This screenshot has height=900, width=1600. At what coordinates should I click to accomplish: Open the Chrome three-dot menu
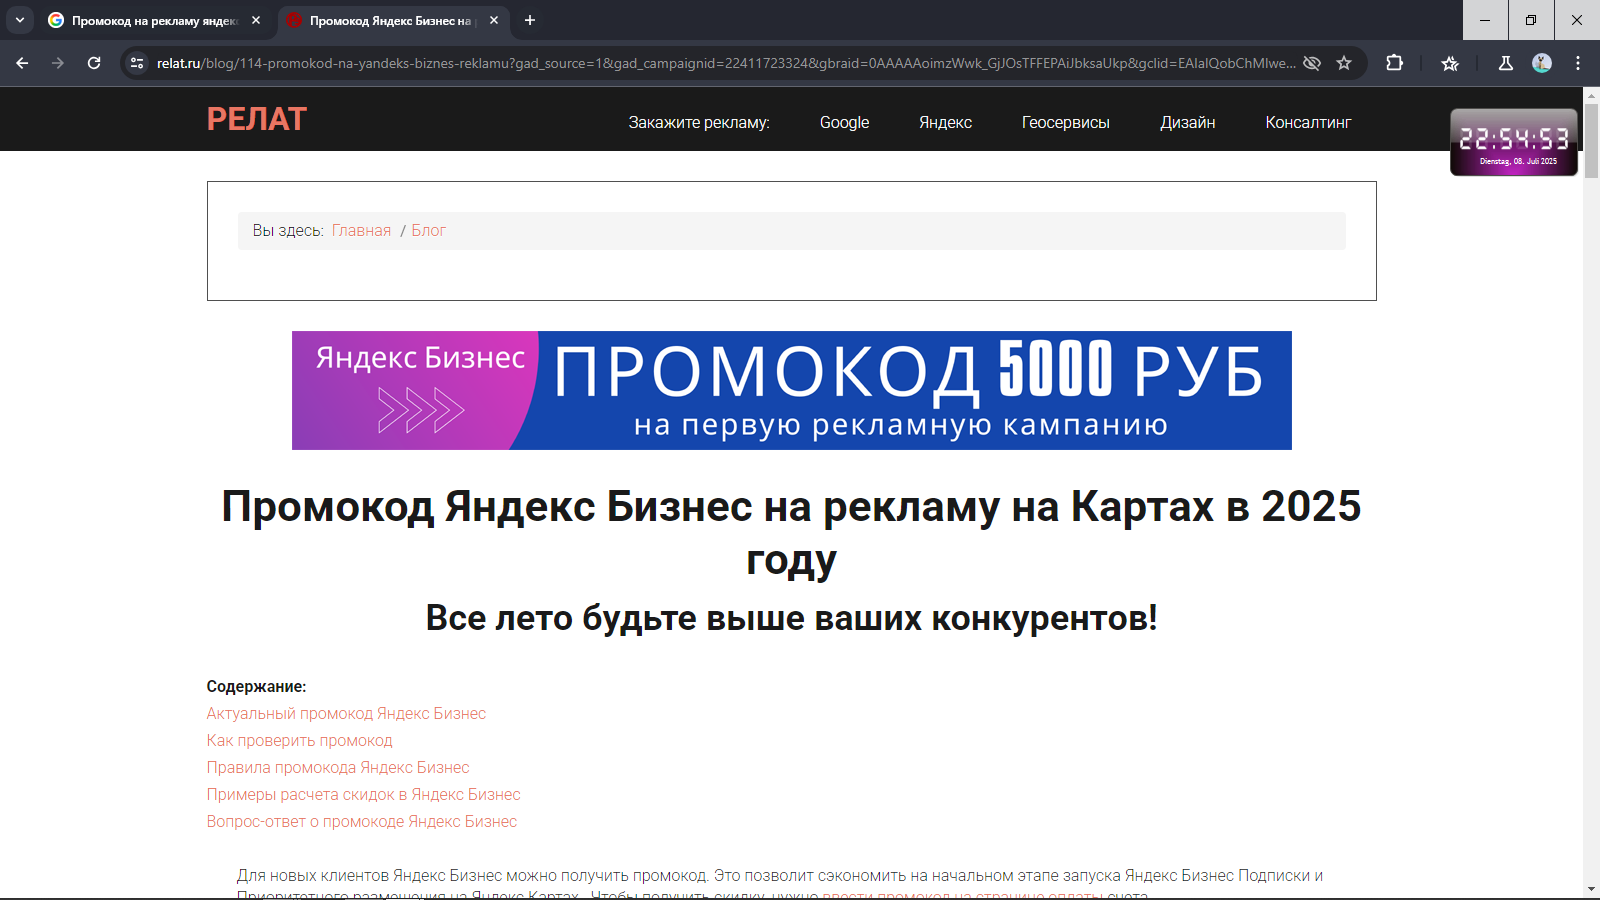click(x=1578, y=63)
